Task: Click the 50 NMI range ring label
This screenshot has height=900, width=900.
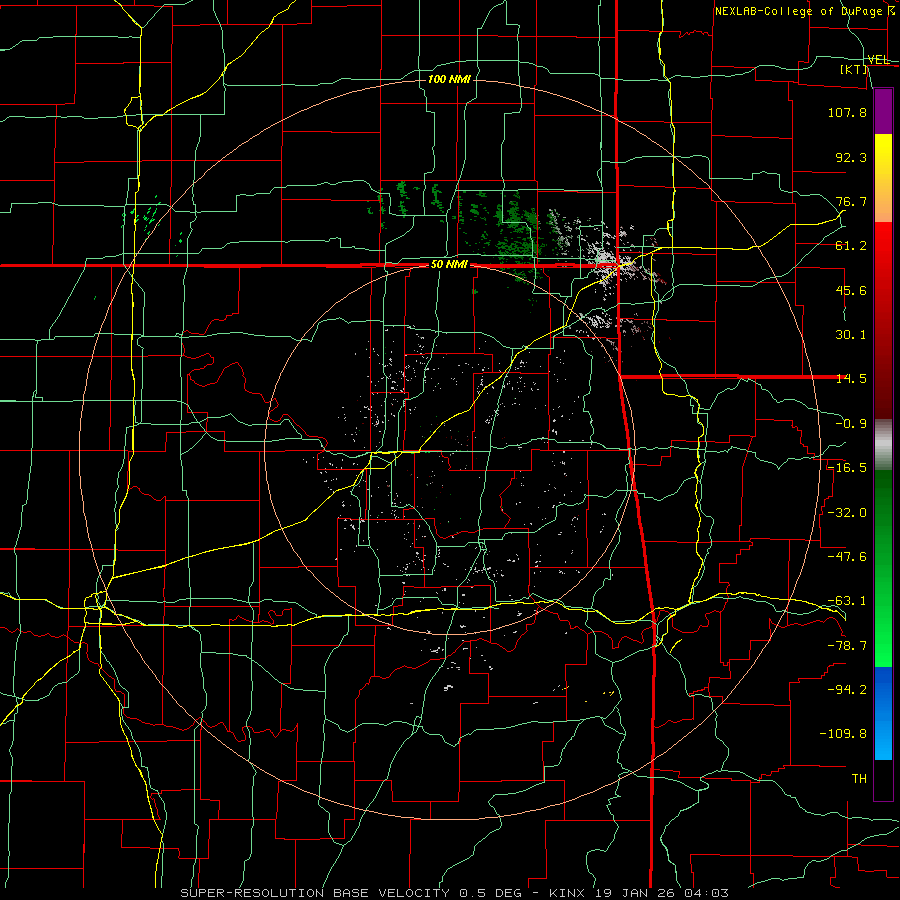Action: (449, 265)
